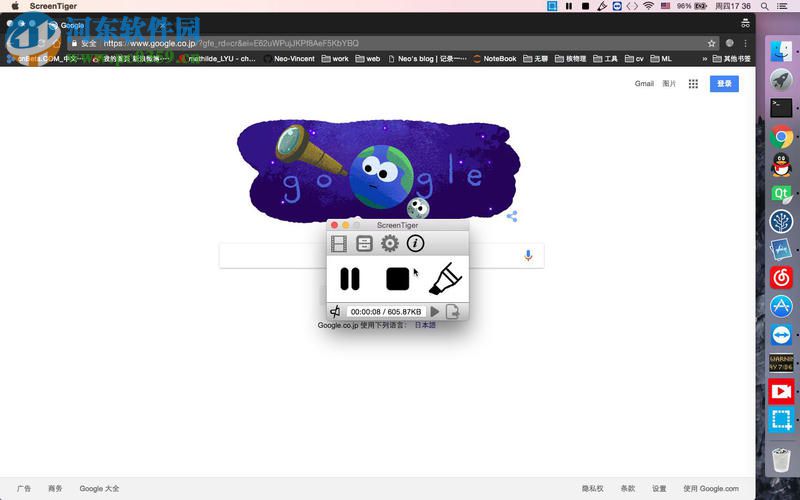Open the Neo-Vincent bookmark
This screenshot has width=800, height=500.
click(289, 59)
